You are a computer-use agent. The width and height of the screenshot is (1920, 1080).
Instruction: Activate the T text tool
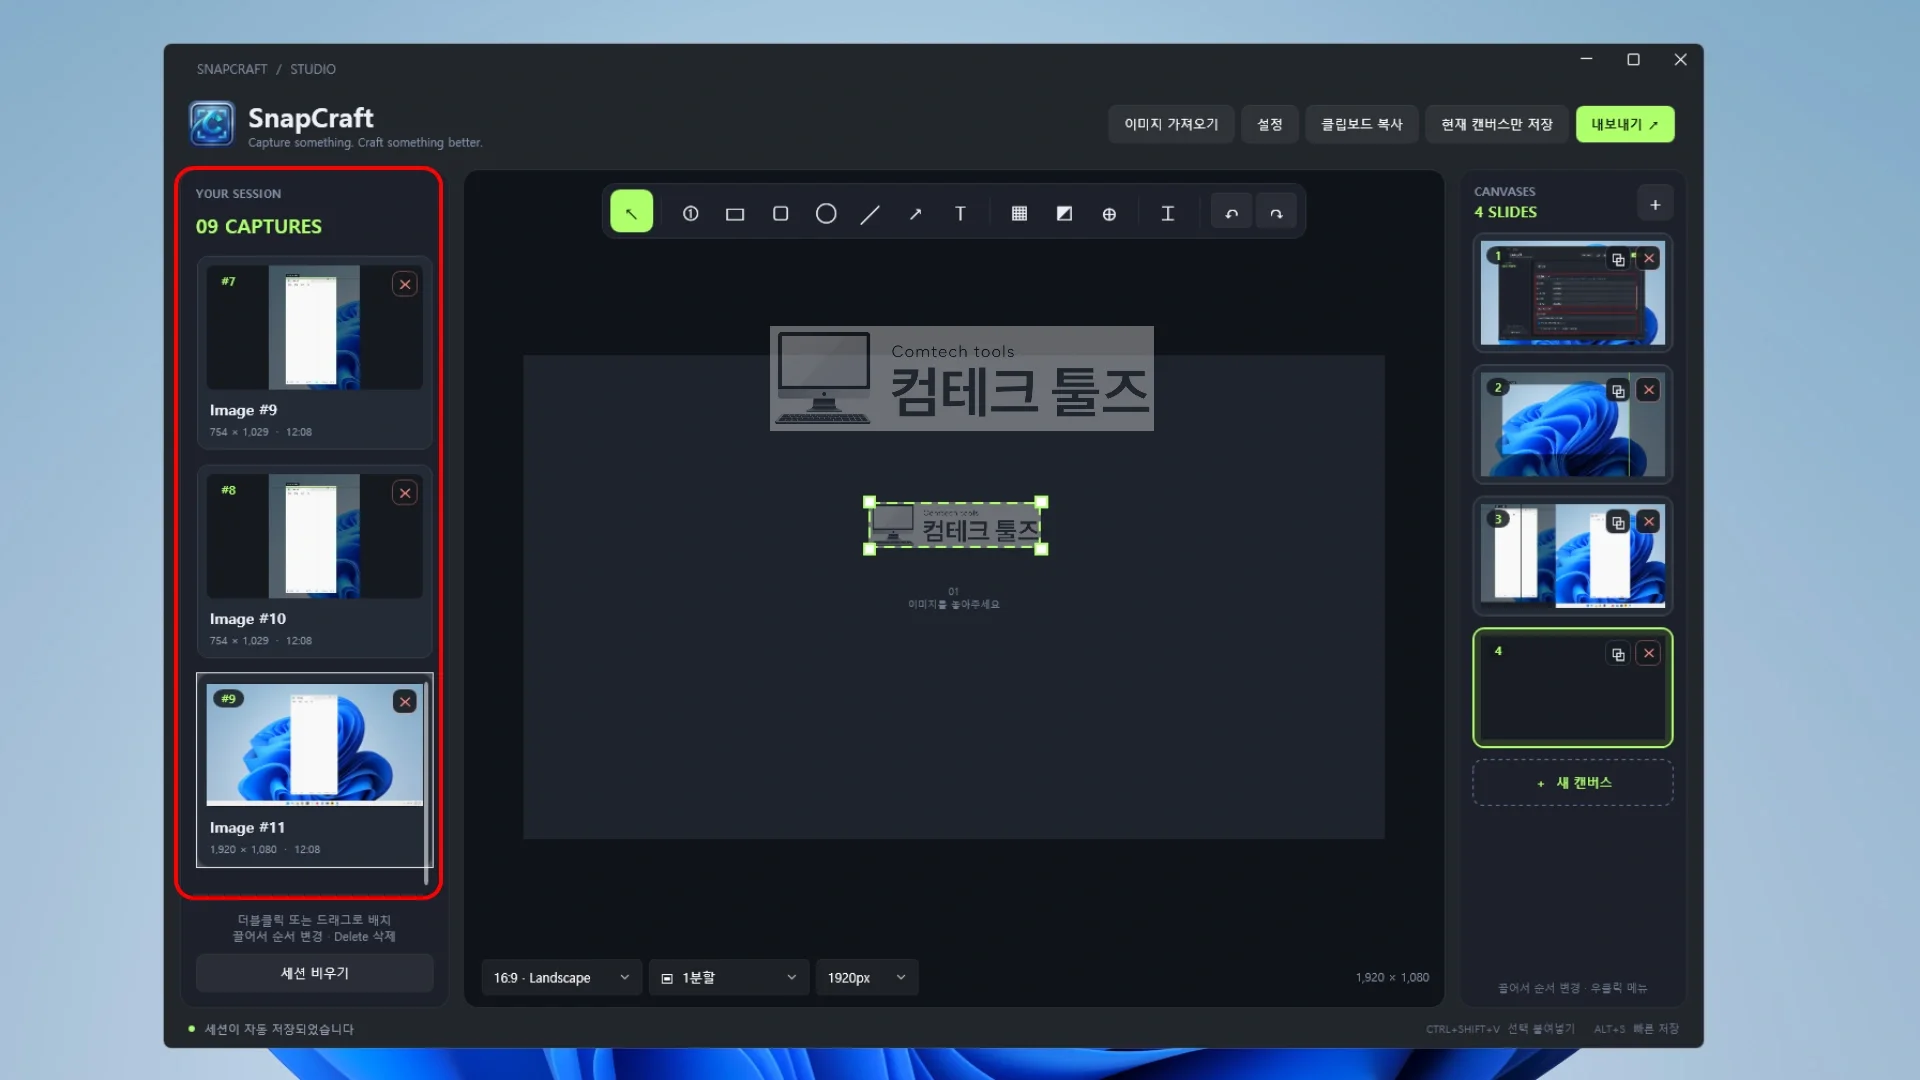pos(960,213)
